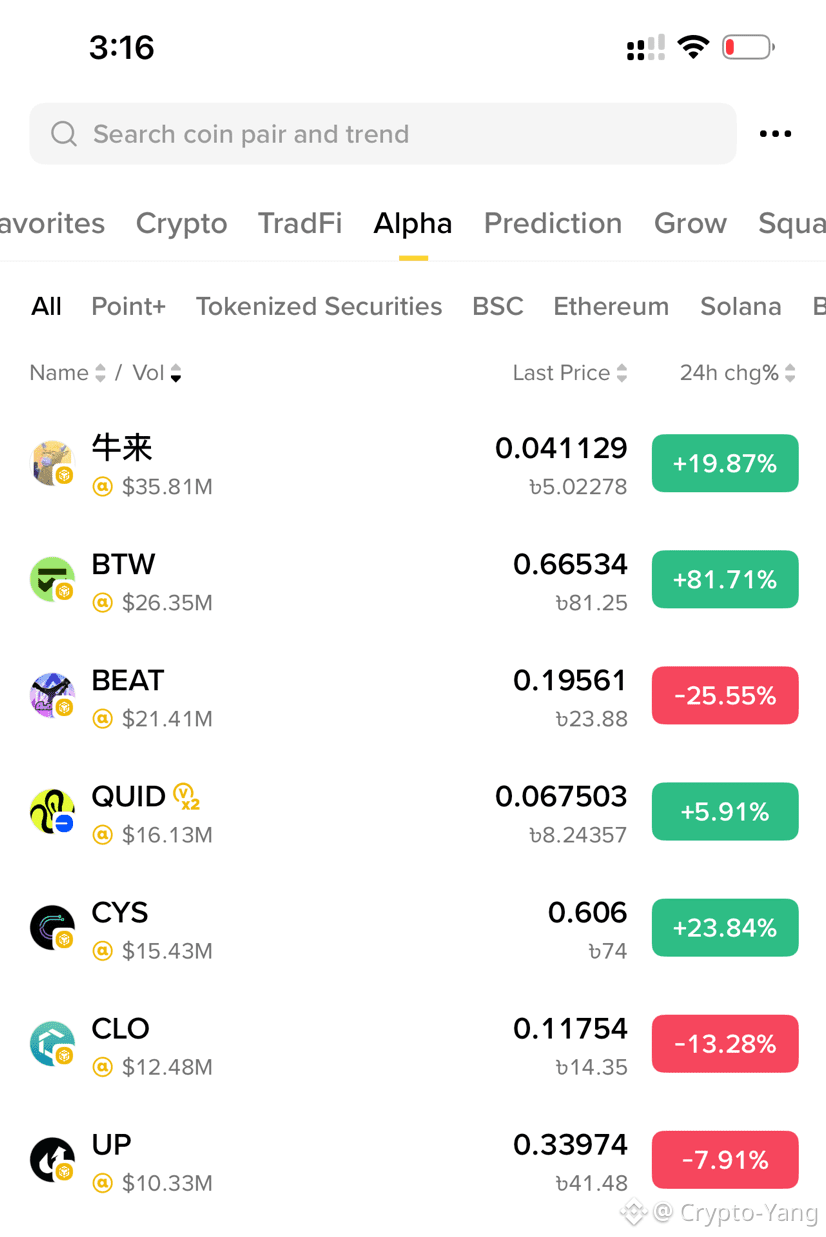The height and width of the screenshot is (1237, 826).
Task: Tap the -25.55% change button for BEAT
Action: pyautogui.click(x=725, y=695)
